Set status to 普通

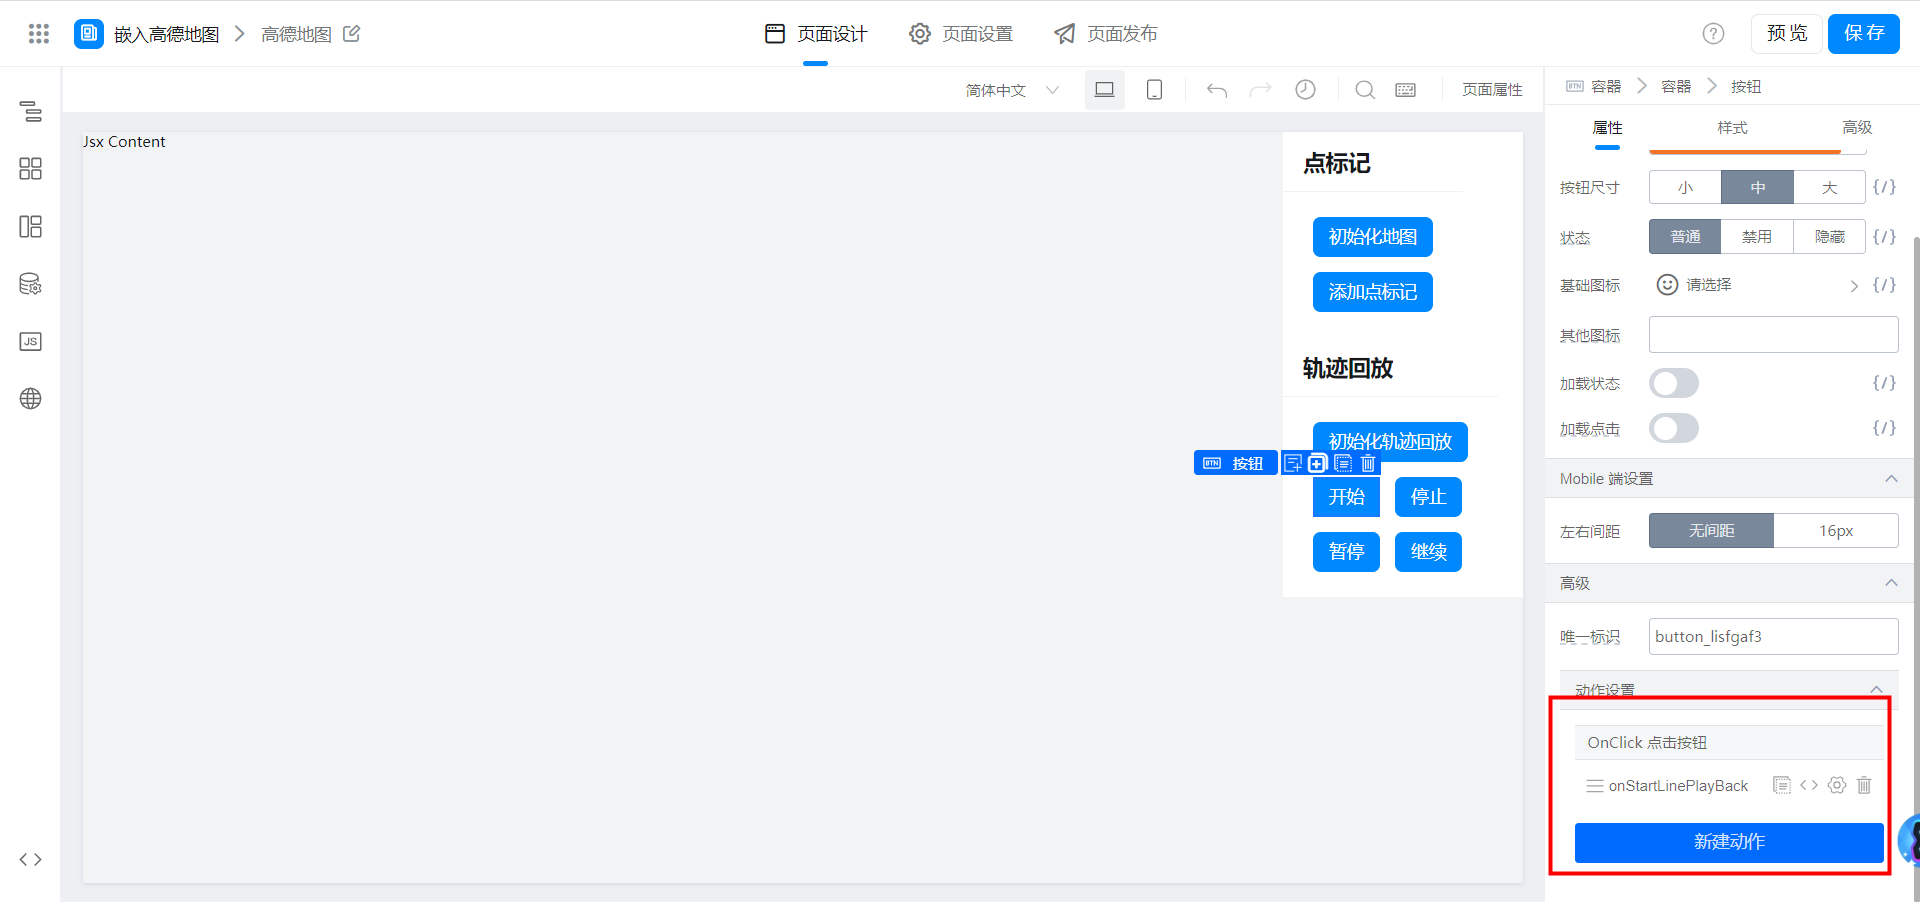[1685, 237]
